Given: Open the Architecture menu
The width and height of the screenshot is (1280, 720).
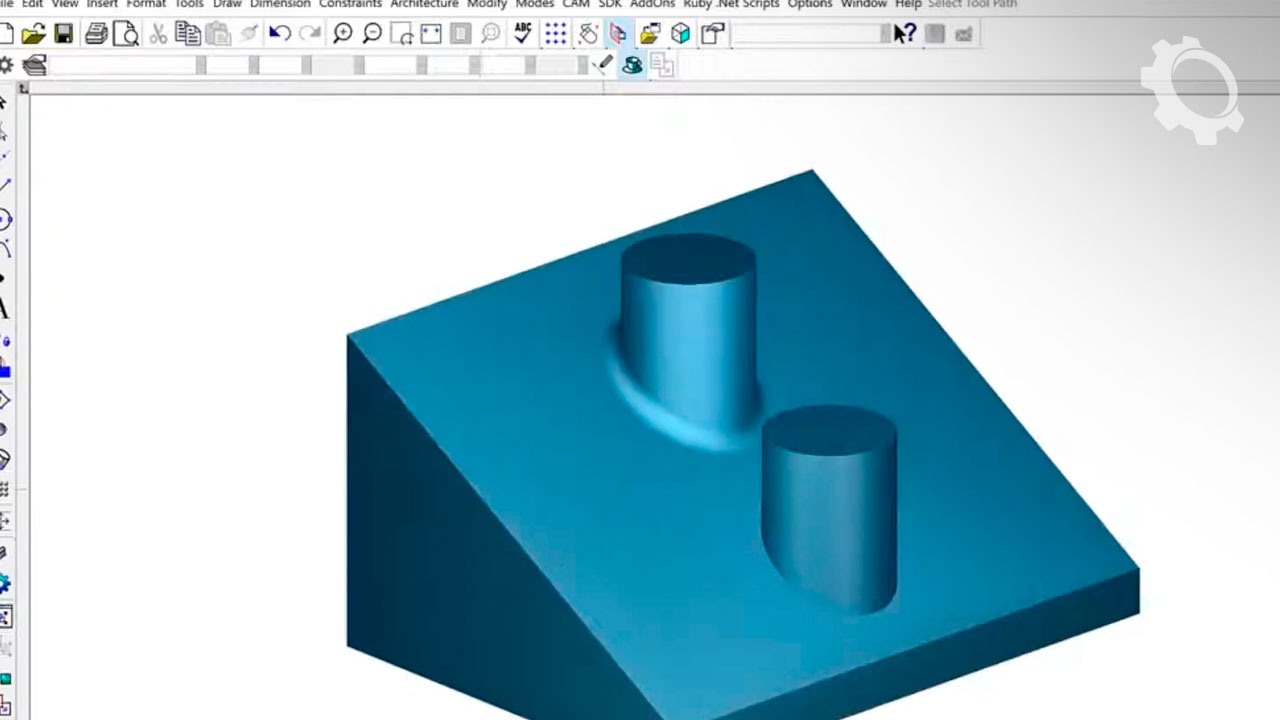Looking at the screenshot, I should (424, 4).
